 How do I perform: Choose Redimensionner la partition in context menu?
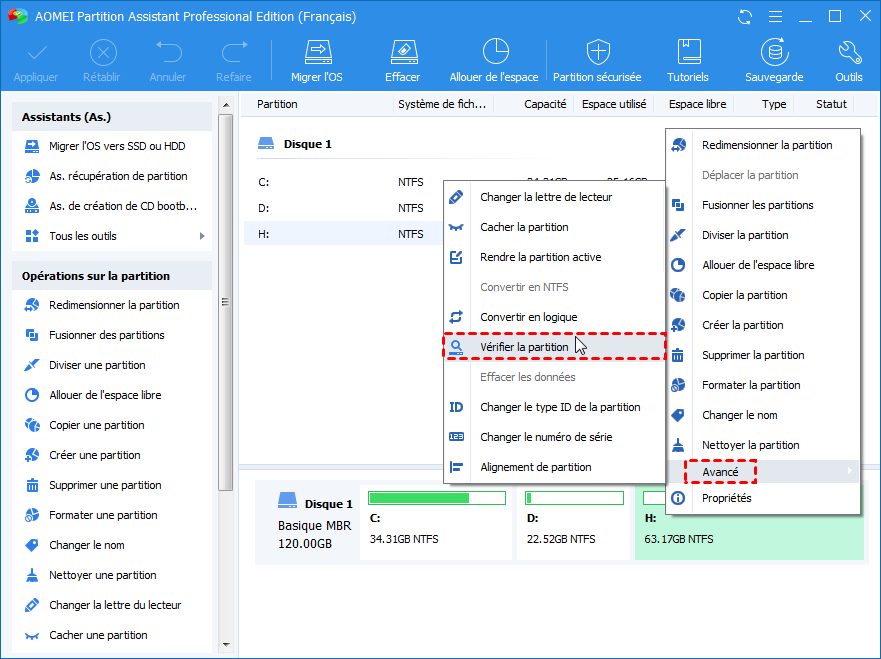pyautogui.click(x=763, y=145)
